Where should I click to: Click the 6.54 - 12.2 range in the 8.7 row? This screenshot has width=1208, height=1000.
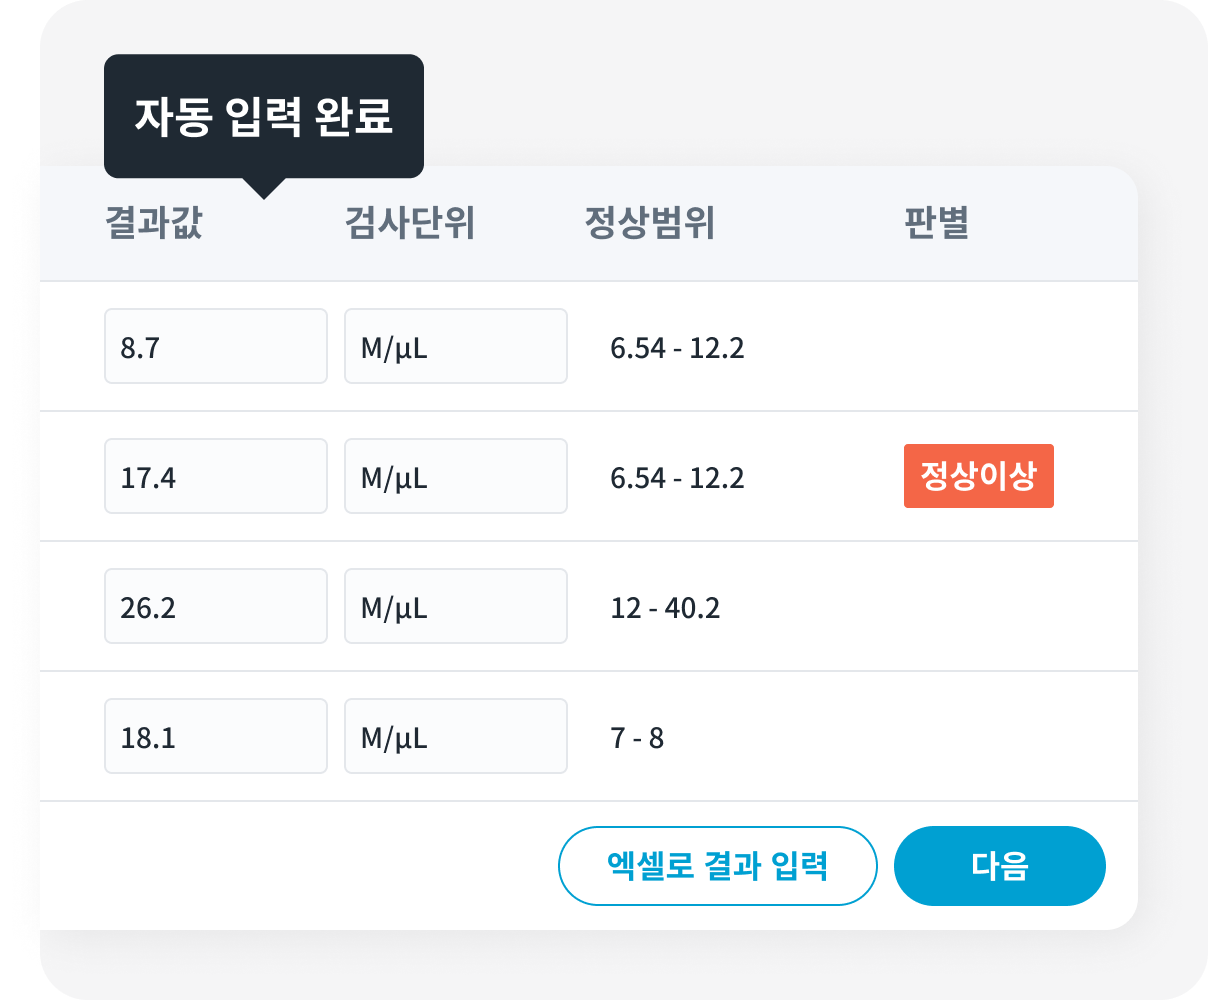pyautogui.click(x=677, y=348)
